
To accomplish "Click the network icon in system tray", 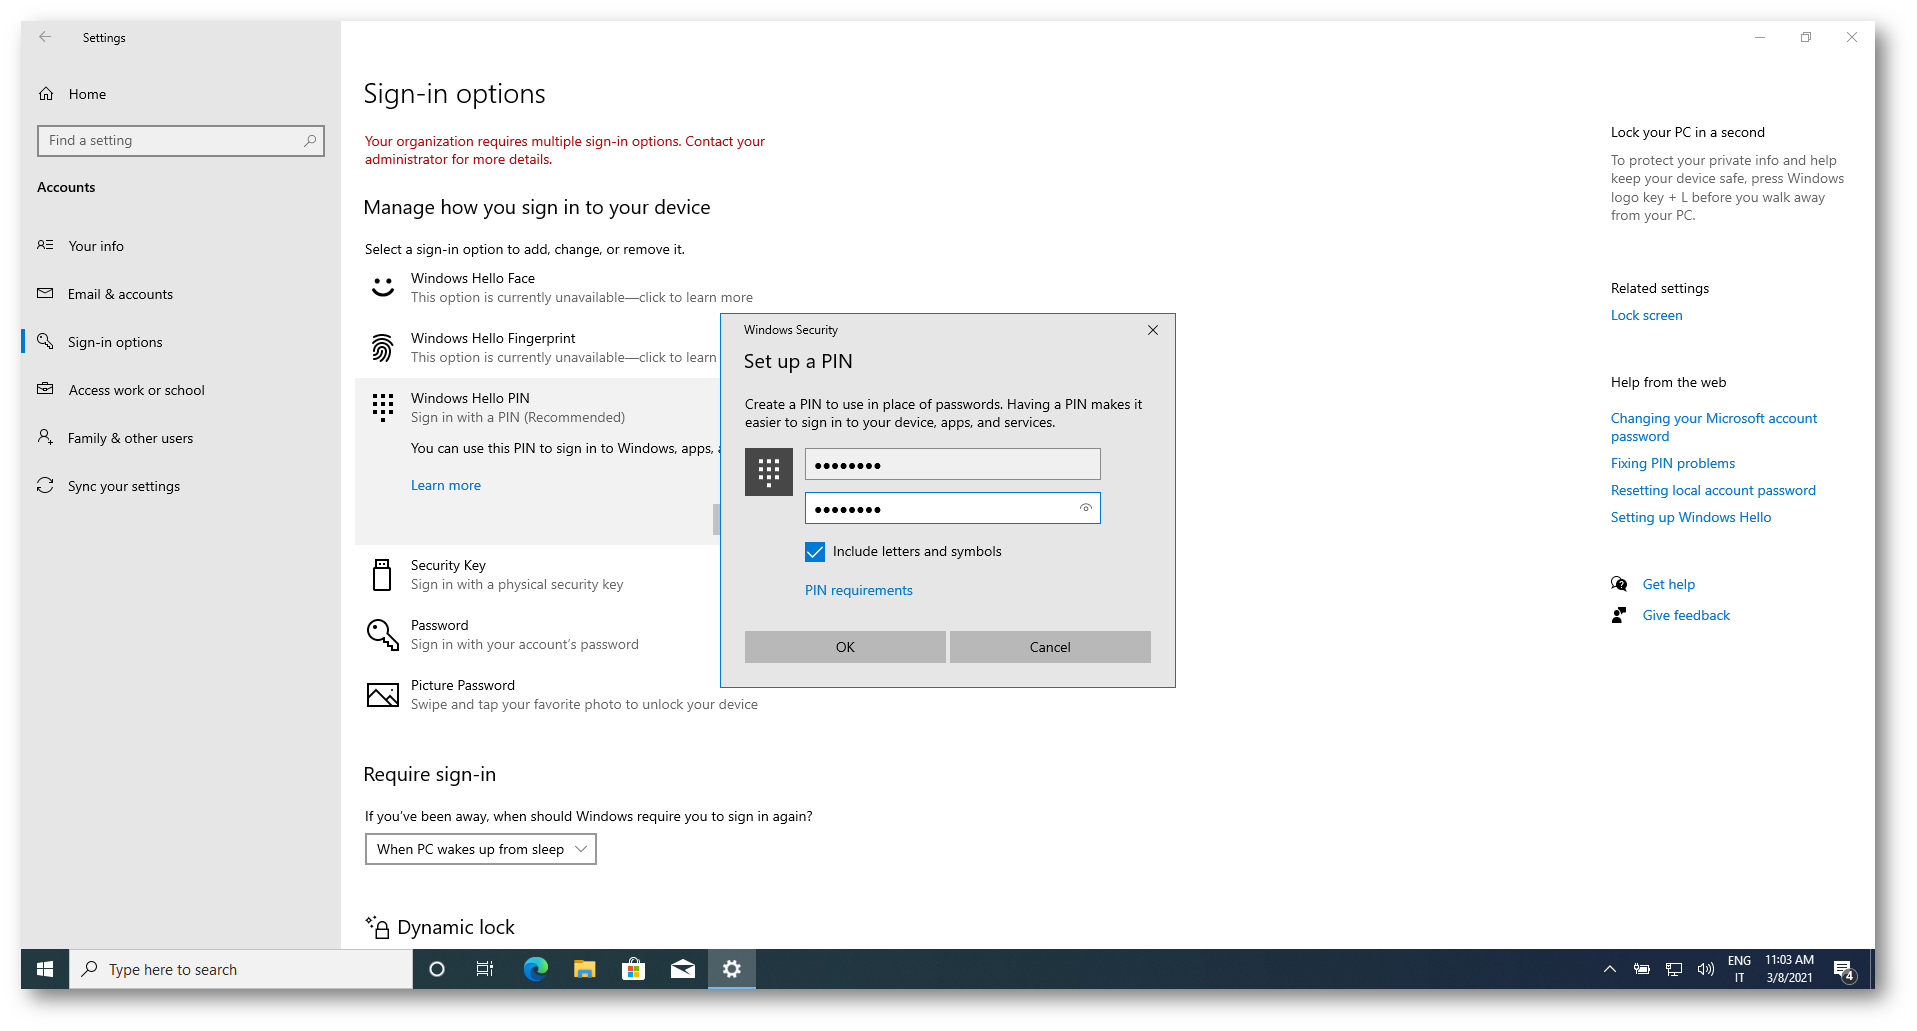I will click(x=1674, y=969).
